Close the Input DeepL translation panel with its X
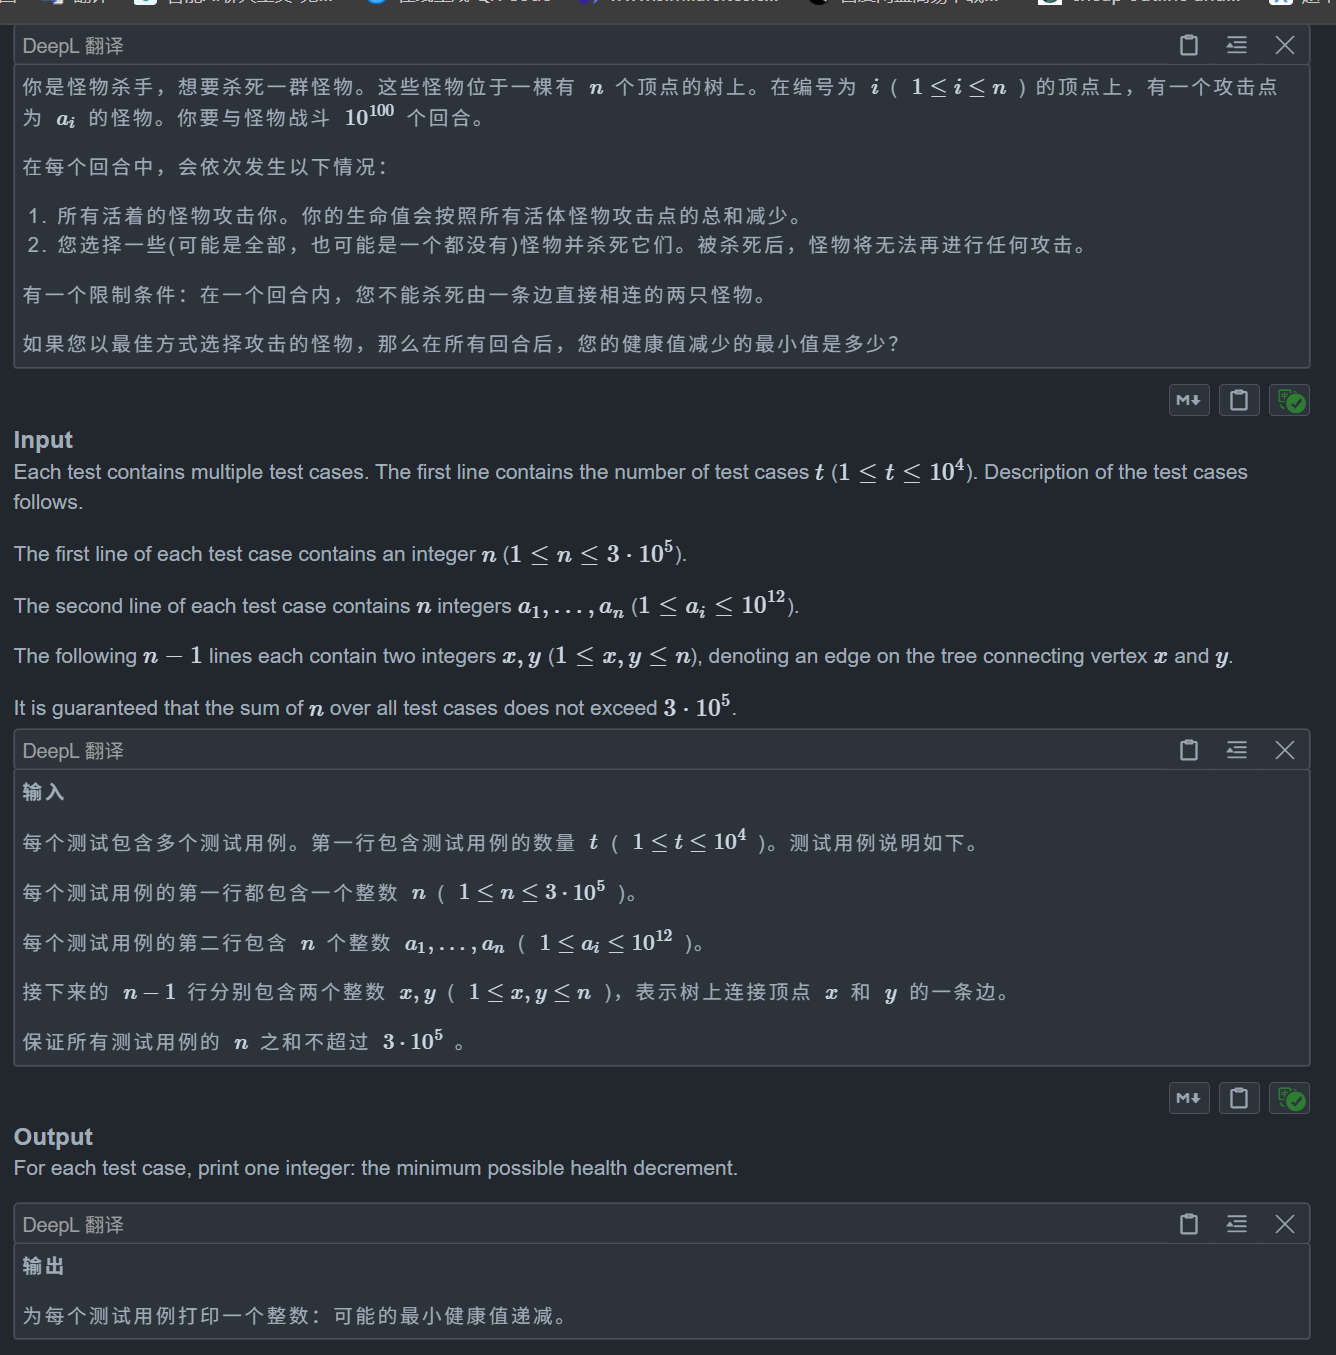 [1285, 750]
